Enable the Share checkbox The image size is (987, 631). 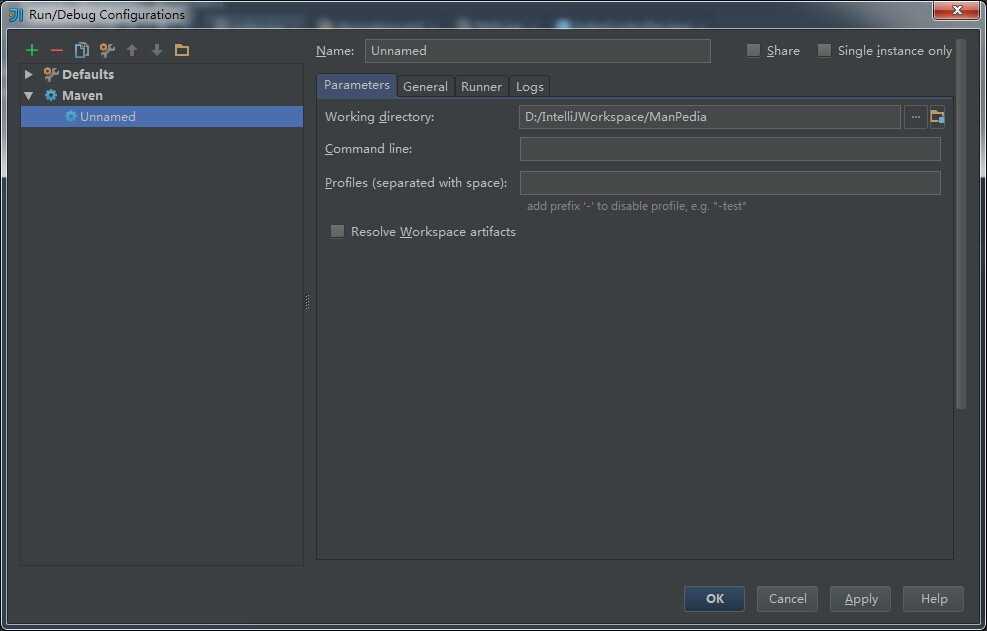pyautogui.click(x=753, y=50)
